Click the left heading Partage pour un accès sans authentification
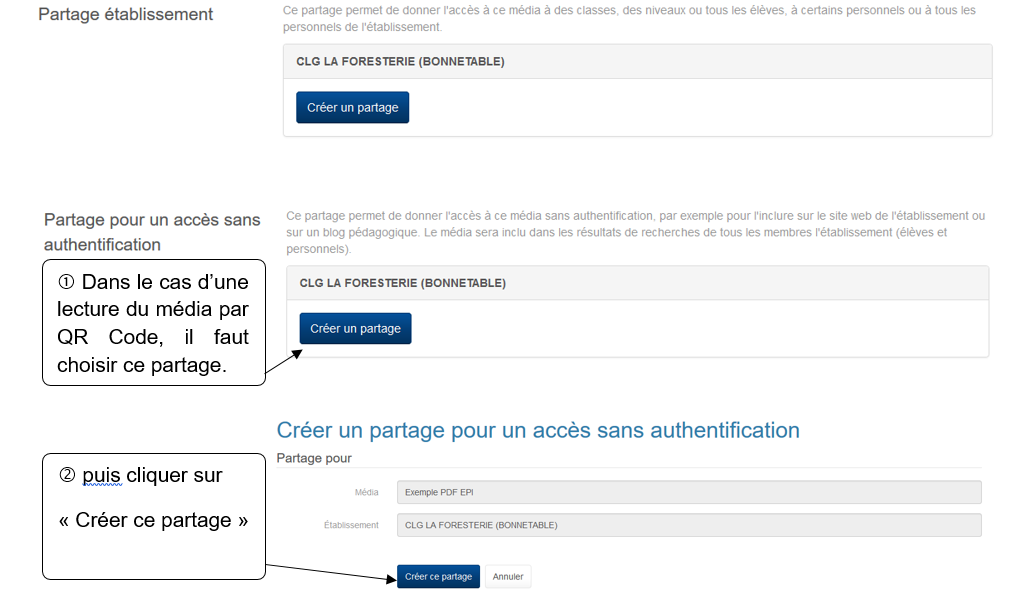The height and width of the screenshot is (591, 1031). point(151,232)
